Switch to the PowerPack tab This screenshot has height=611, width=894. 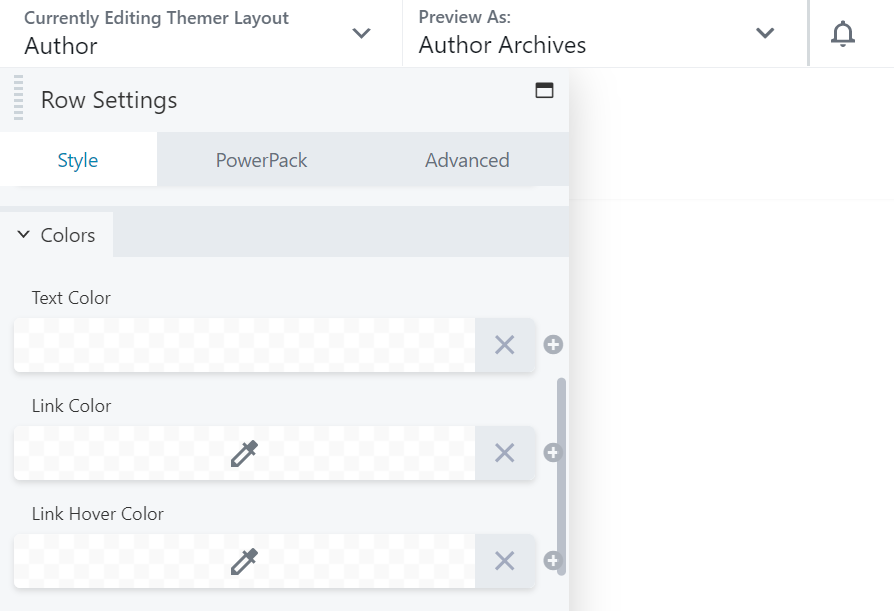(261, 160)
